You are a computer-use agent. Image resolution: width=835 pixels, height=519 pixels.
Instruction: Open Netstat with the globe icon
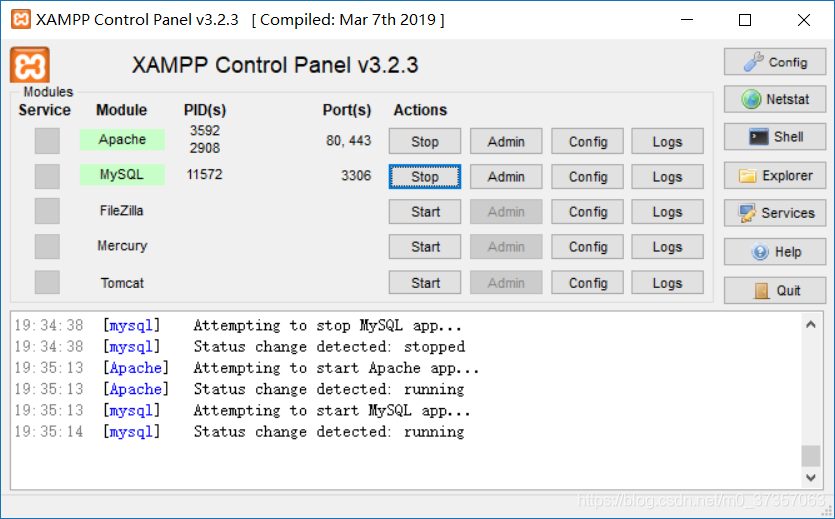[x=775, y=99]
